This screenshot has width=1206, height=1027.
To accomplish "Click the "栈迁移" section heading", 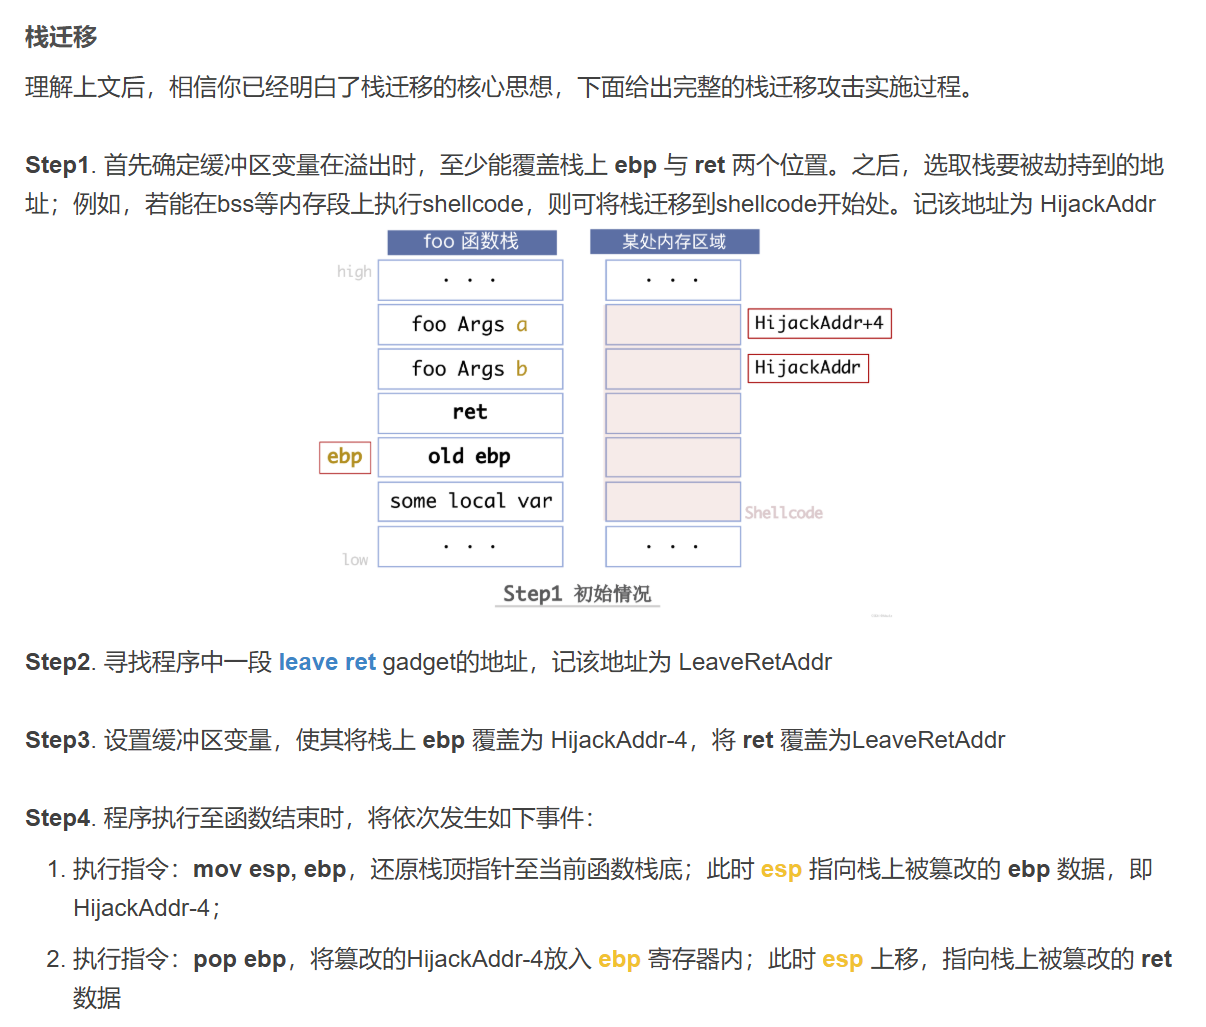I will coord(61,37).
